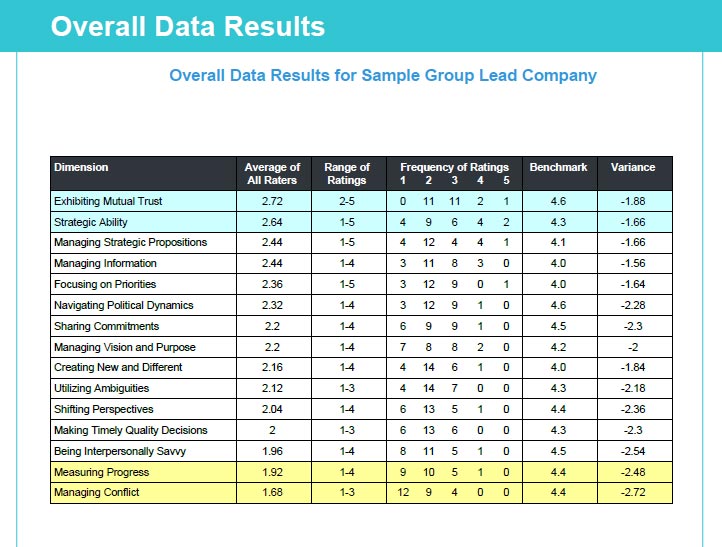Select variance -1.84 for Creating New and Different

click(x=633, y=367)
